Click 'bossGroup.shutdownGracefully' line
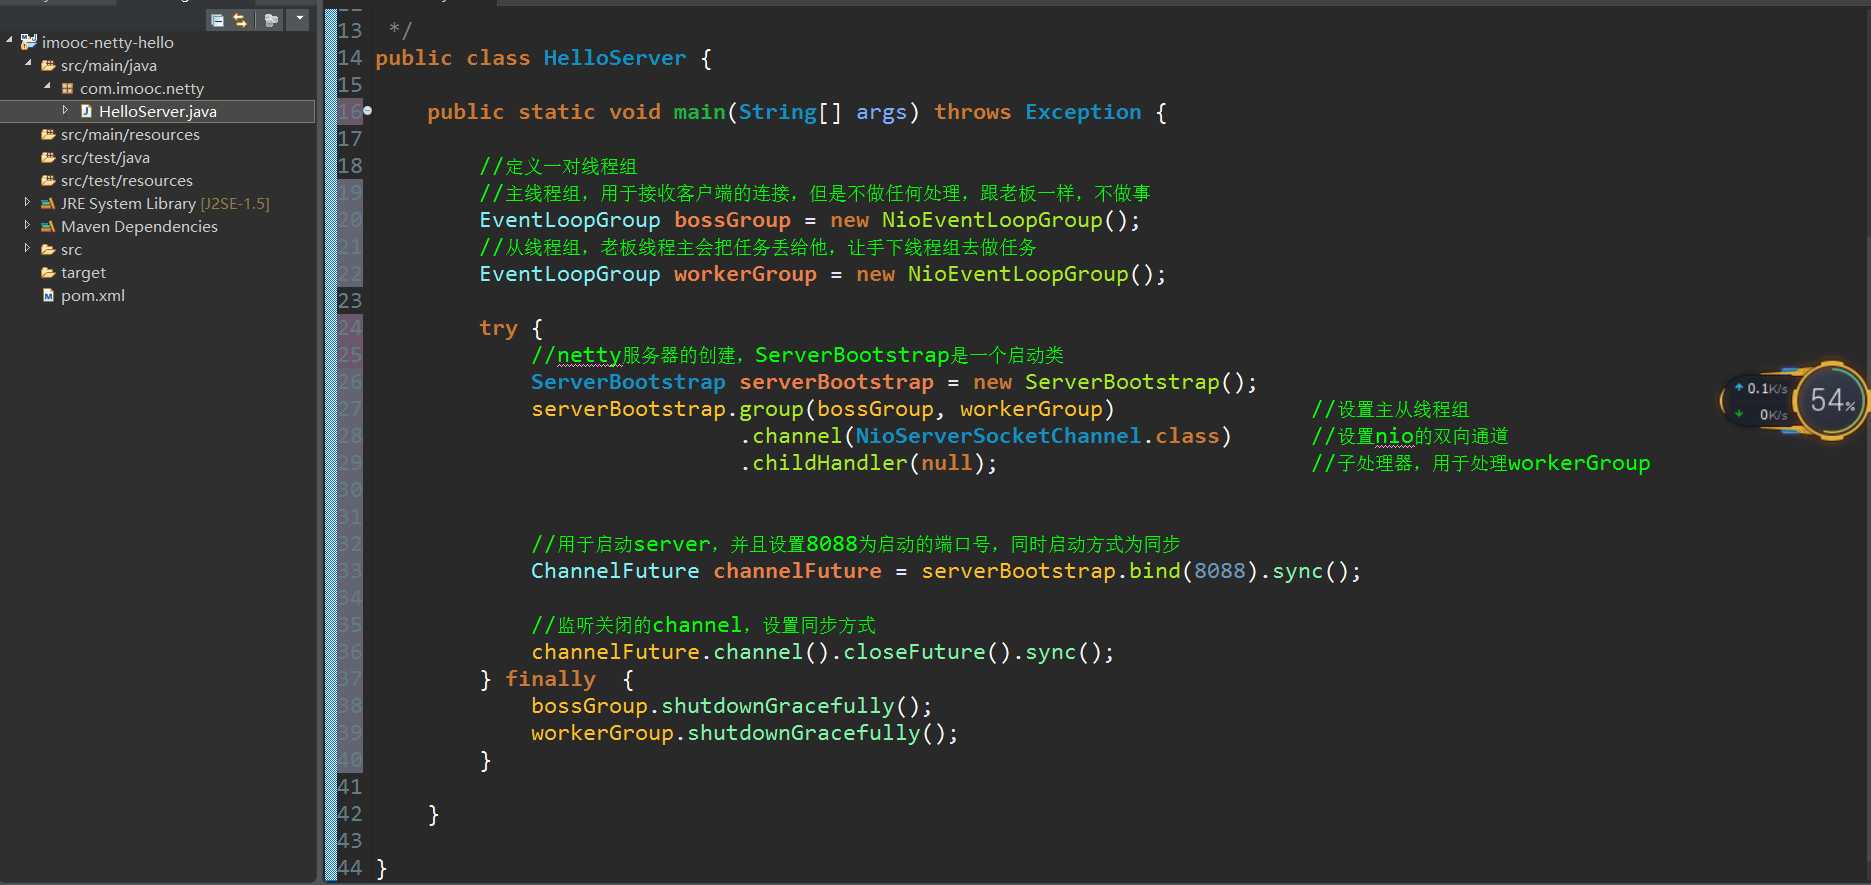The image size is (1871, 885). click(731, 706)
